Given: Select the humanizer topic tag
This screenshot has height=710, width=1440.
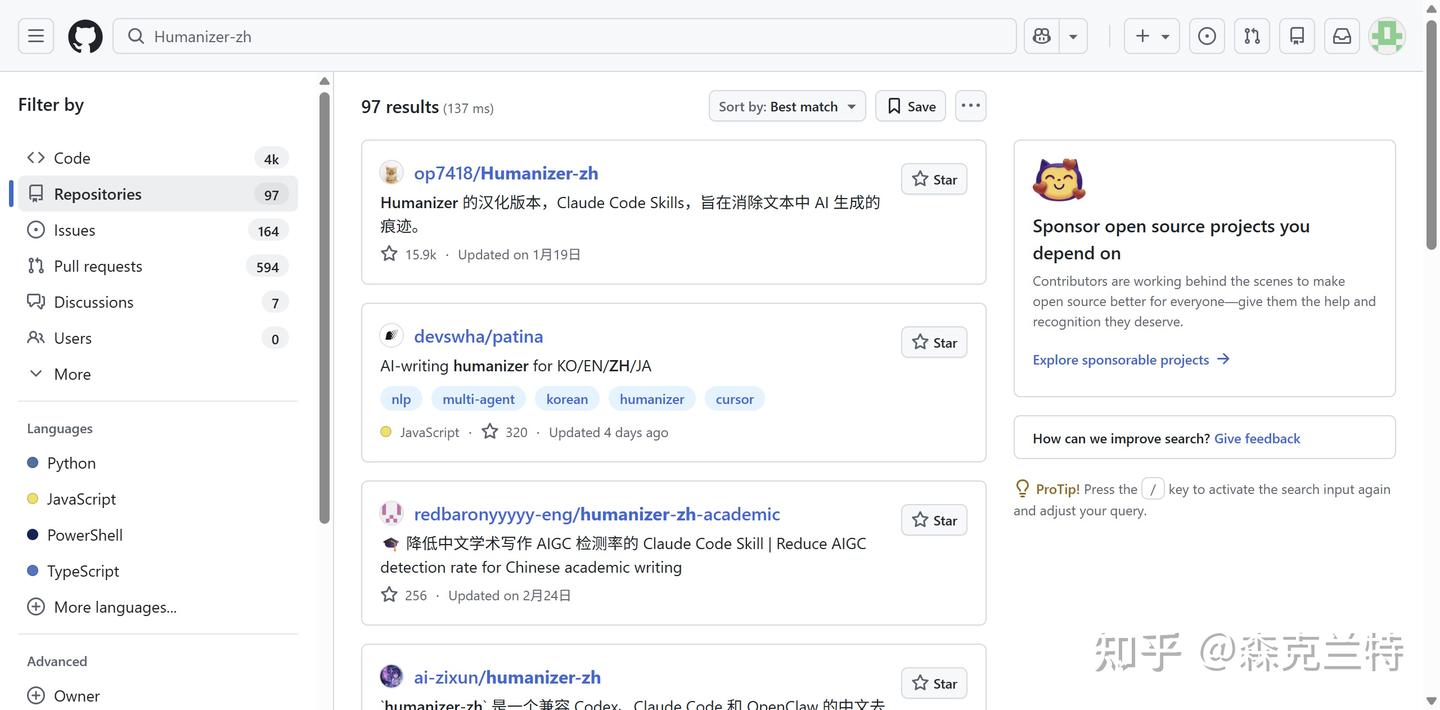Looking at the screenshot, I should coord(652,399).
